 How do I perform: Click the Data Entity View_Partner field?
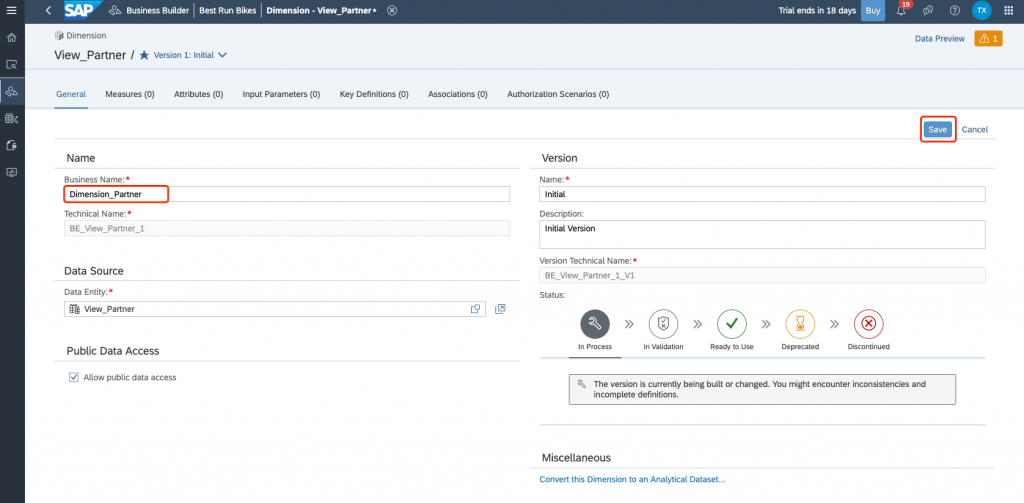pos(275,309)
